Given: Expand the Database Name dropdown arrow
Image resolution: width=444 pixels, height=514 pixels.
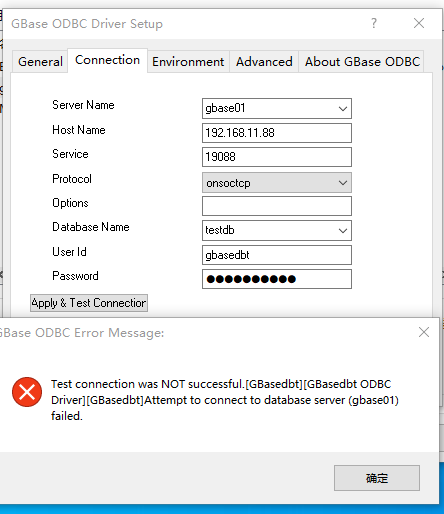Looking at the screenshot, I should (x=343, y=231).
